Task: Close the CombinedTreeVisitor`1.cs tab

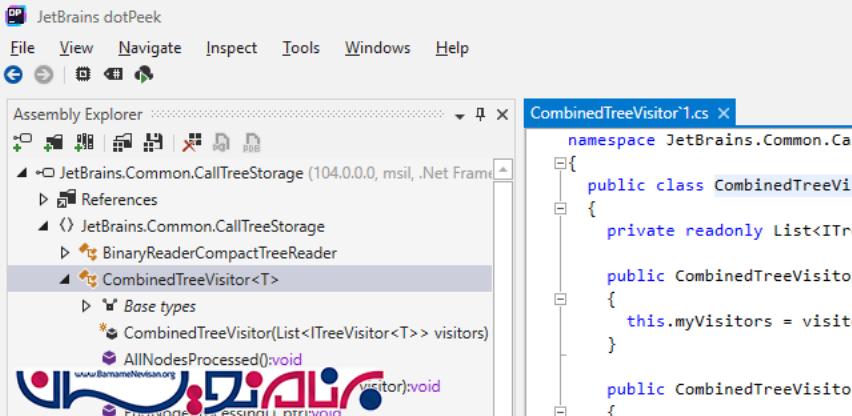Action: (723, 113)
